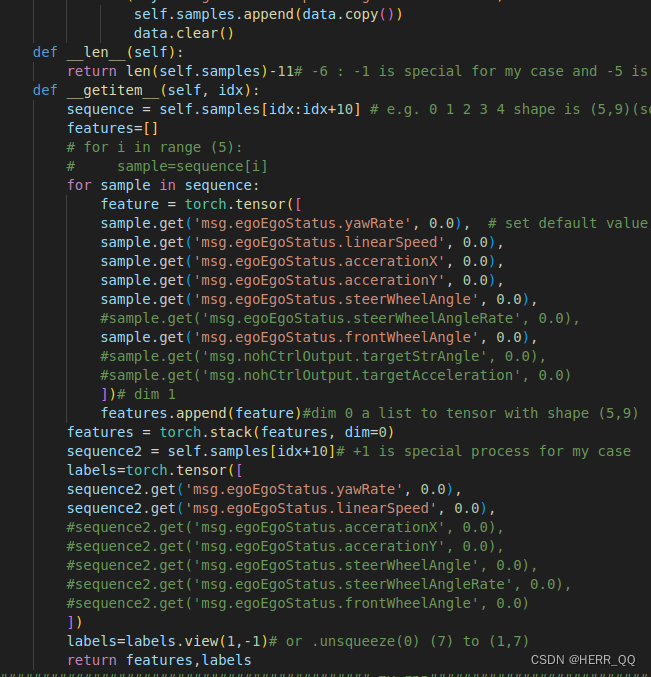Click comment '# sample=sequence[i]'
651x677 pixels.
tap(167, 166)
